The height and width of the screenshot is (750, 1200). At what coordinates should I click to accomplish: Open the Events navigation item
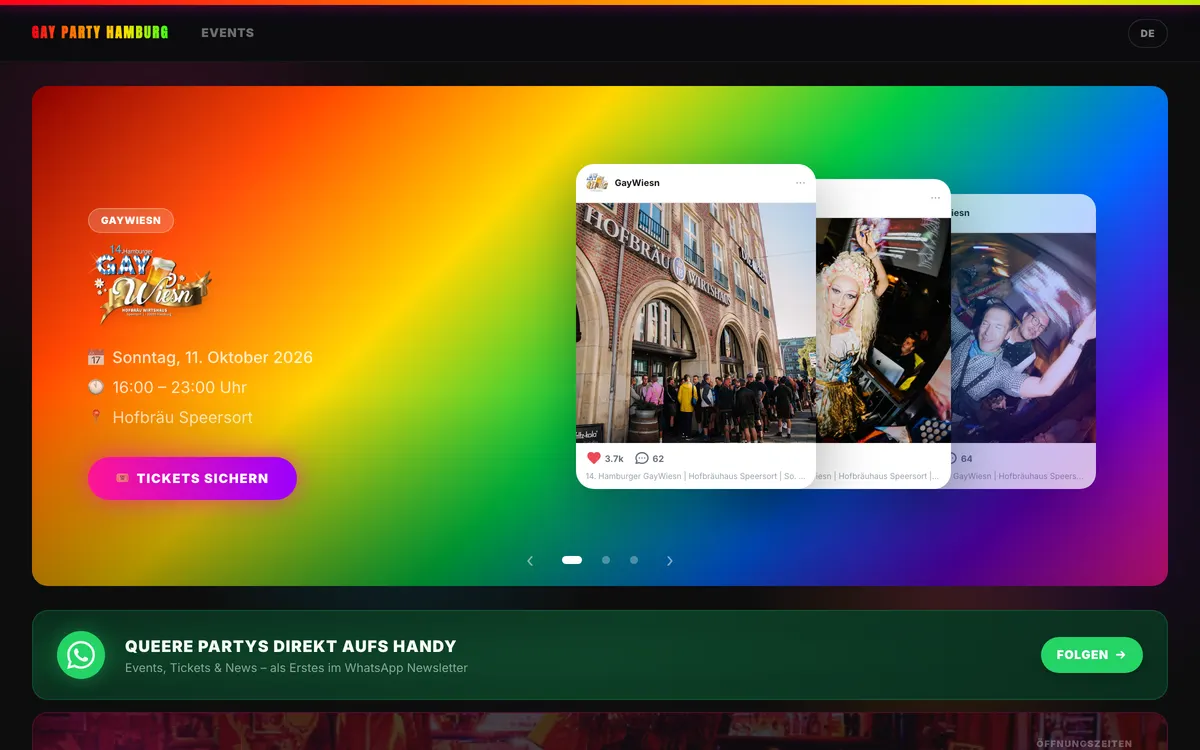click(227, 33)
